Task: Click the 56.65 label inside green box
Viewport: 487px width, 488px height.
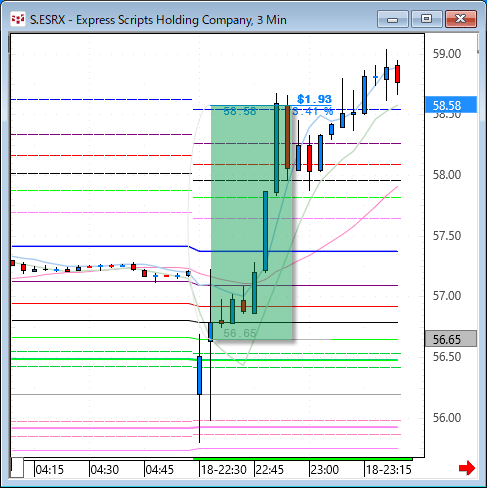Action: click(240, 333)
